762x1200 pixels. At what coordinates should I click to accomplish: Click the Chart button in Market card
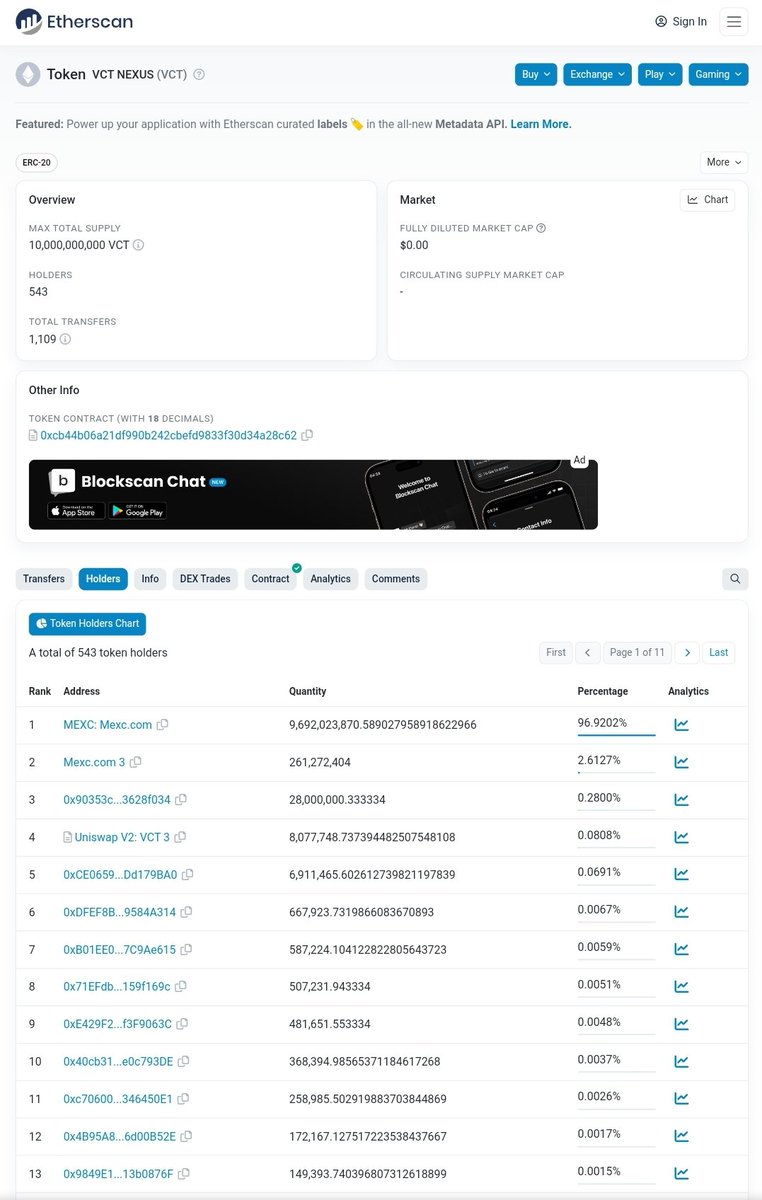point(707,200)
